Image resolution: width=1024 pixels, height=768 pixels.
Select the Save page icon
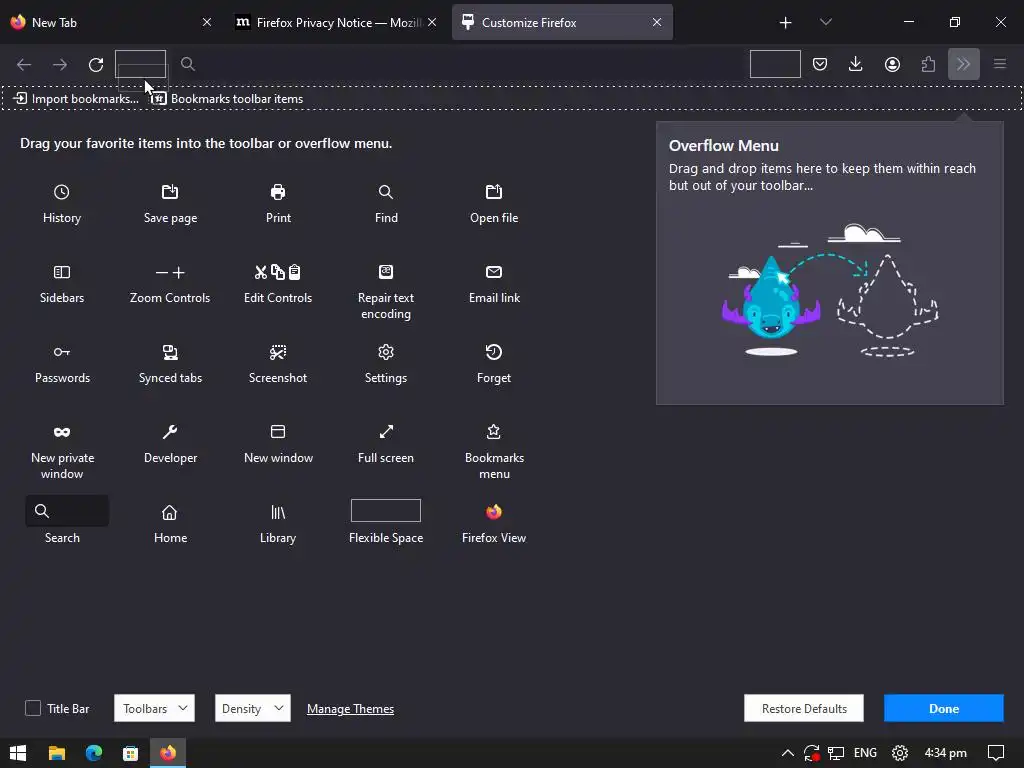[170, 192]
